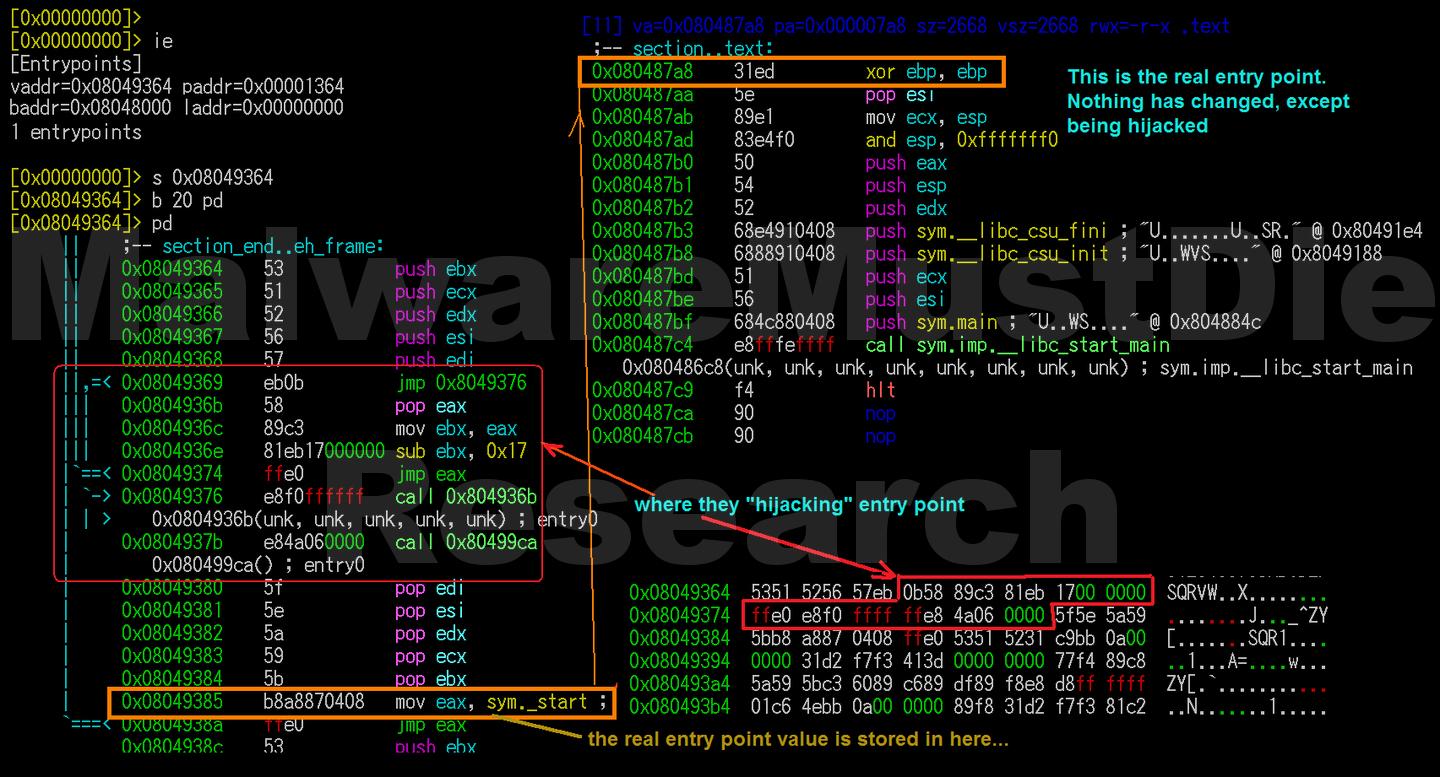Click the "sym._start" symbol in the mov eax line
Image resolution: width=1440 pixels, height=777 pixels.
pyautogui.click(x=537, y=702)
